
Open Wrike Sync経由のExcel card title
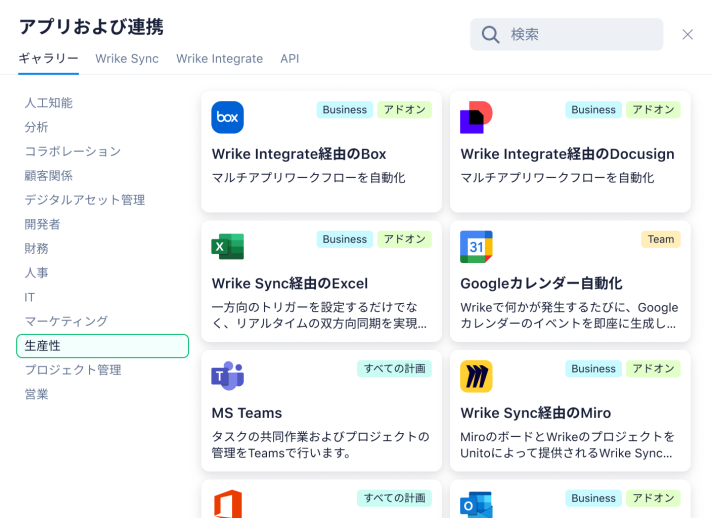coord(290,284)
